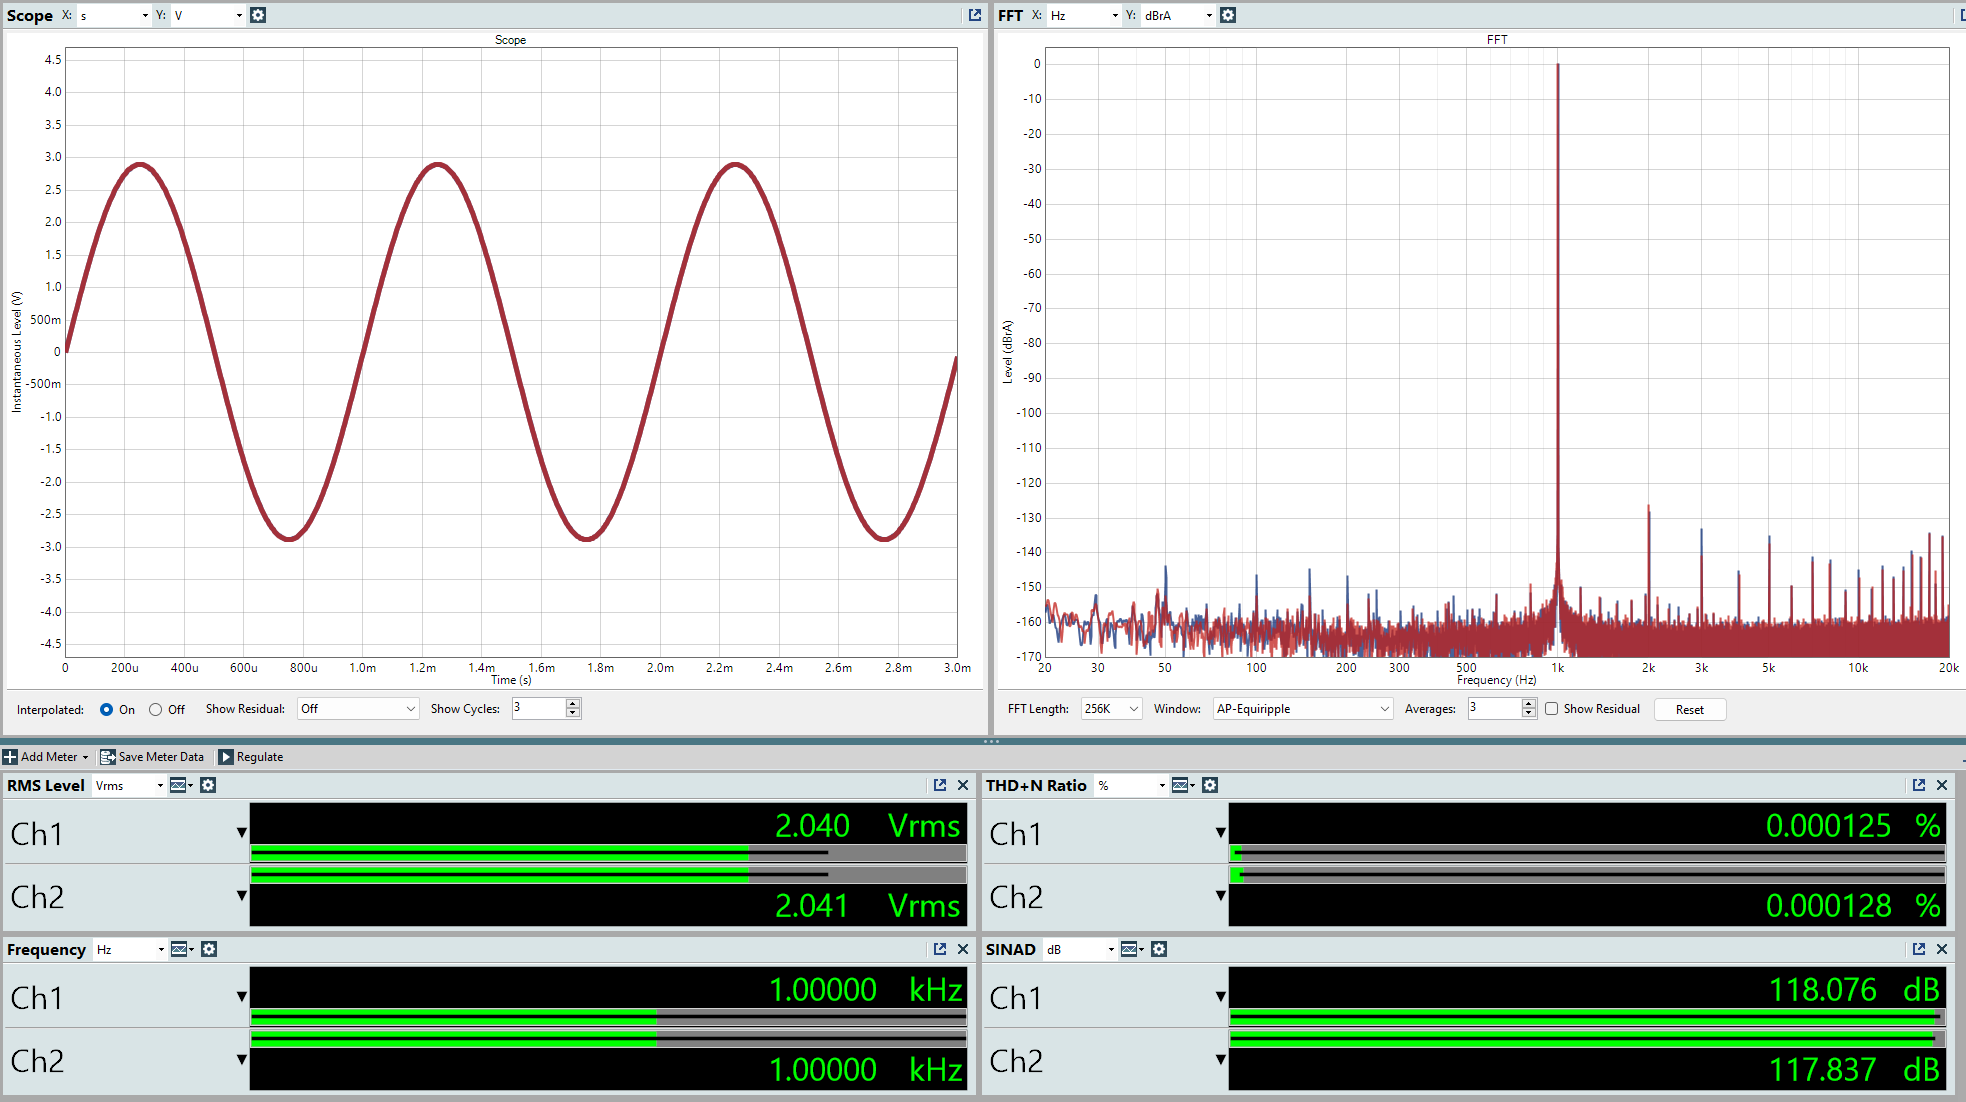The image size is (1966, 1102).
Task: Open the Scope panel settings gear
Action: [258, 15]
